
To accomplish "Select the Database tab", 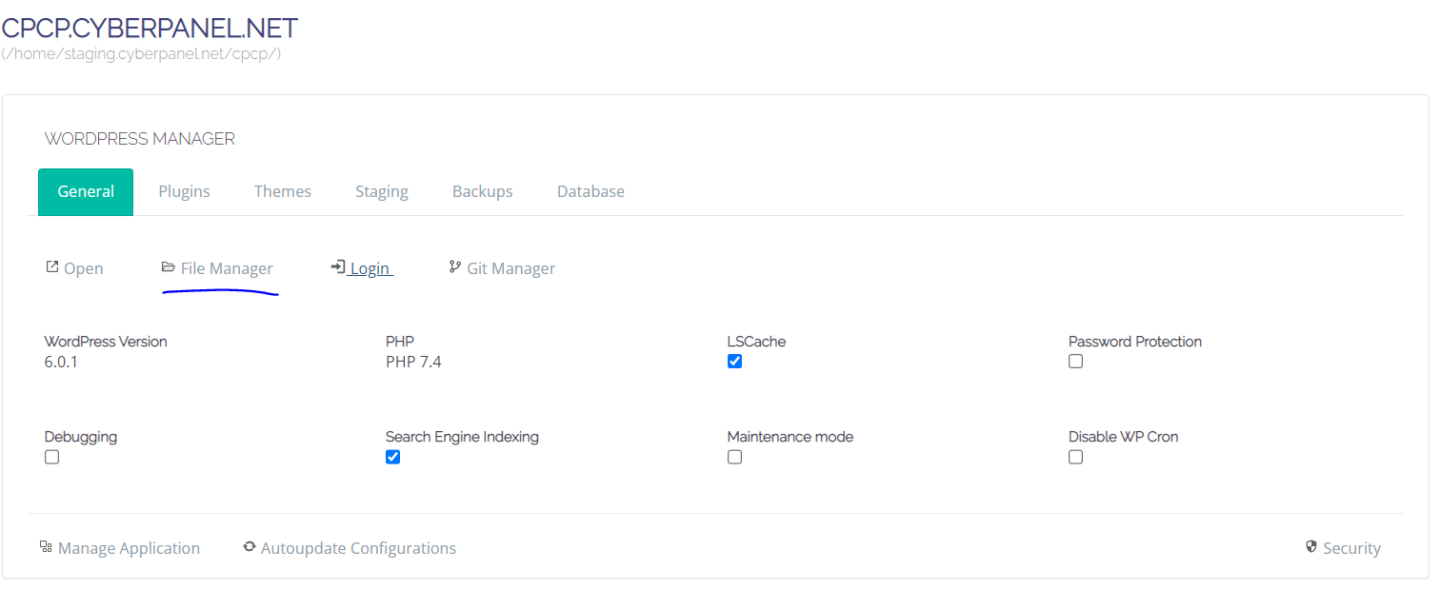I will (590, 191).
